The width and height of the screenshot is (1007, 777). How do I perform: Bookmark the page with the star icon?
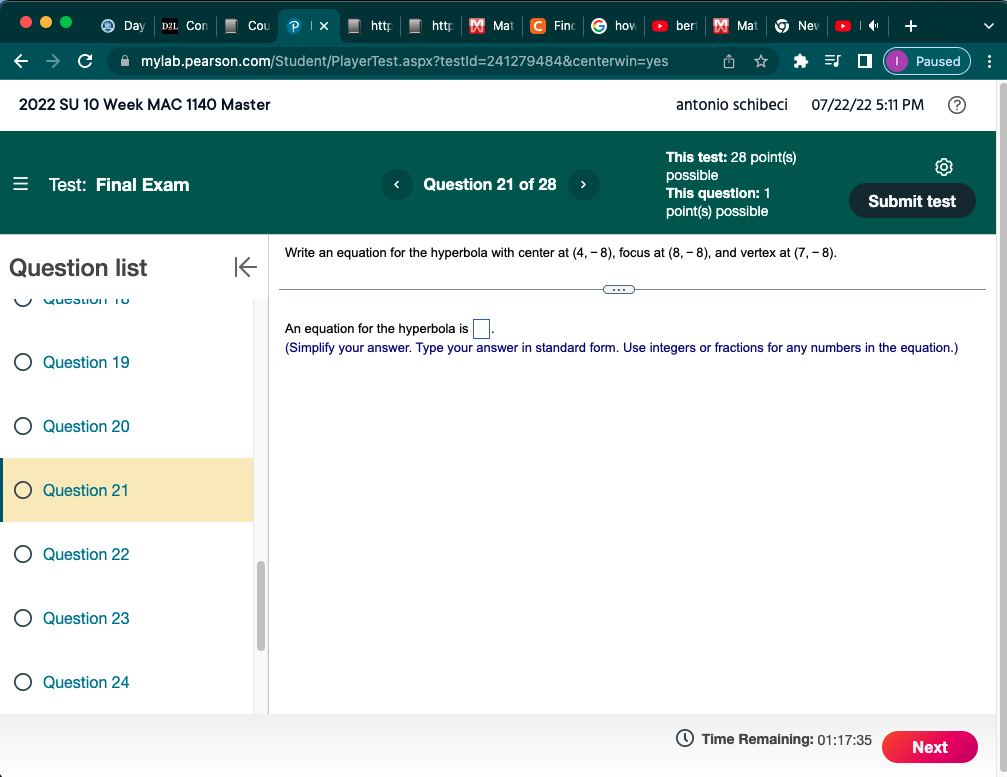pyautogui.click(x=761, y=61)
